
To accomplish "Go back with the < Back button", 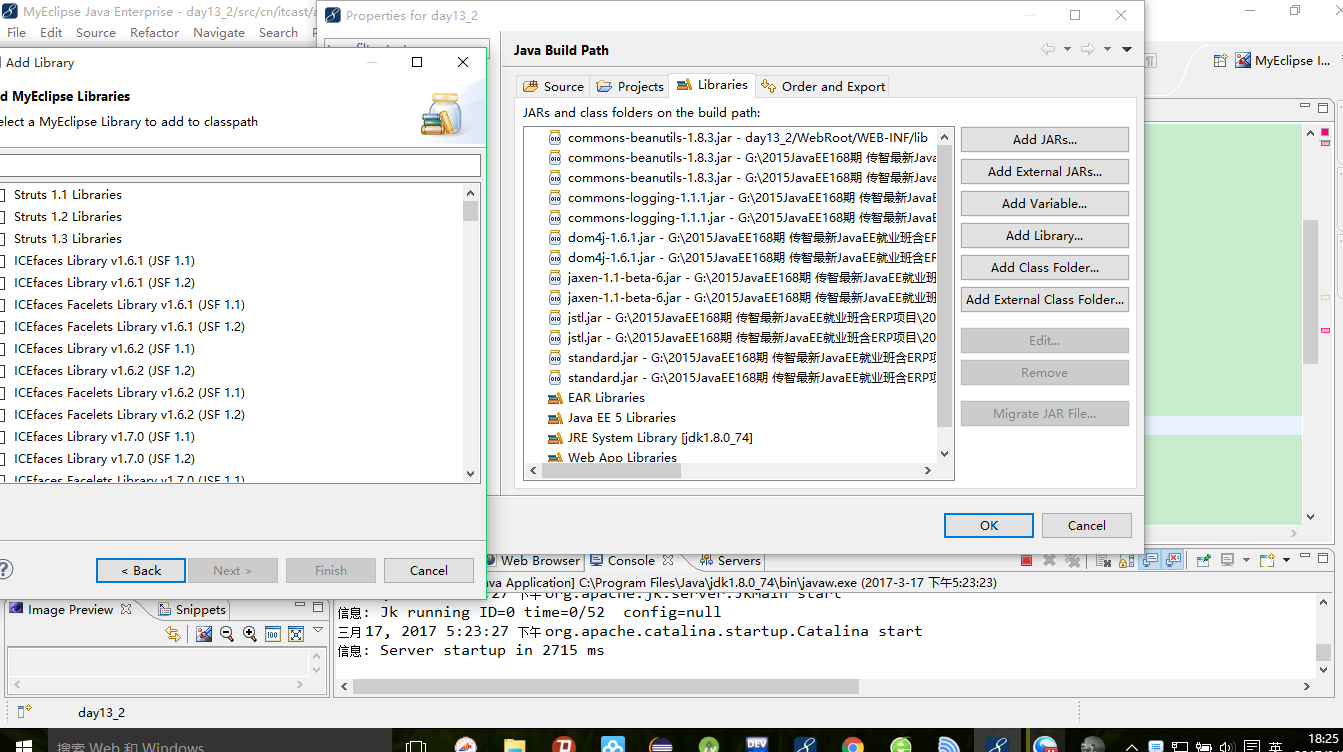I will 141,571.
